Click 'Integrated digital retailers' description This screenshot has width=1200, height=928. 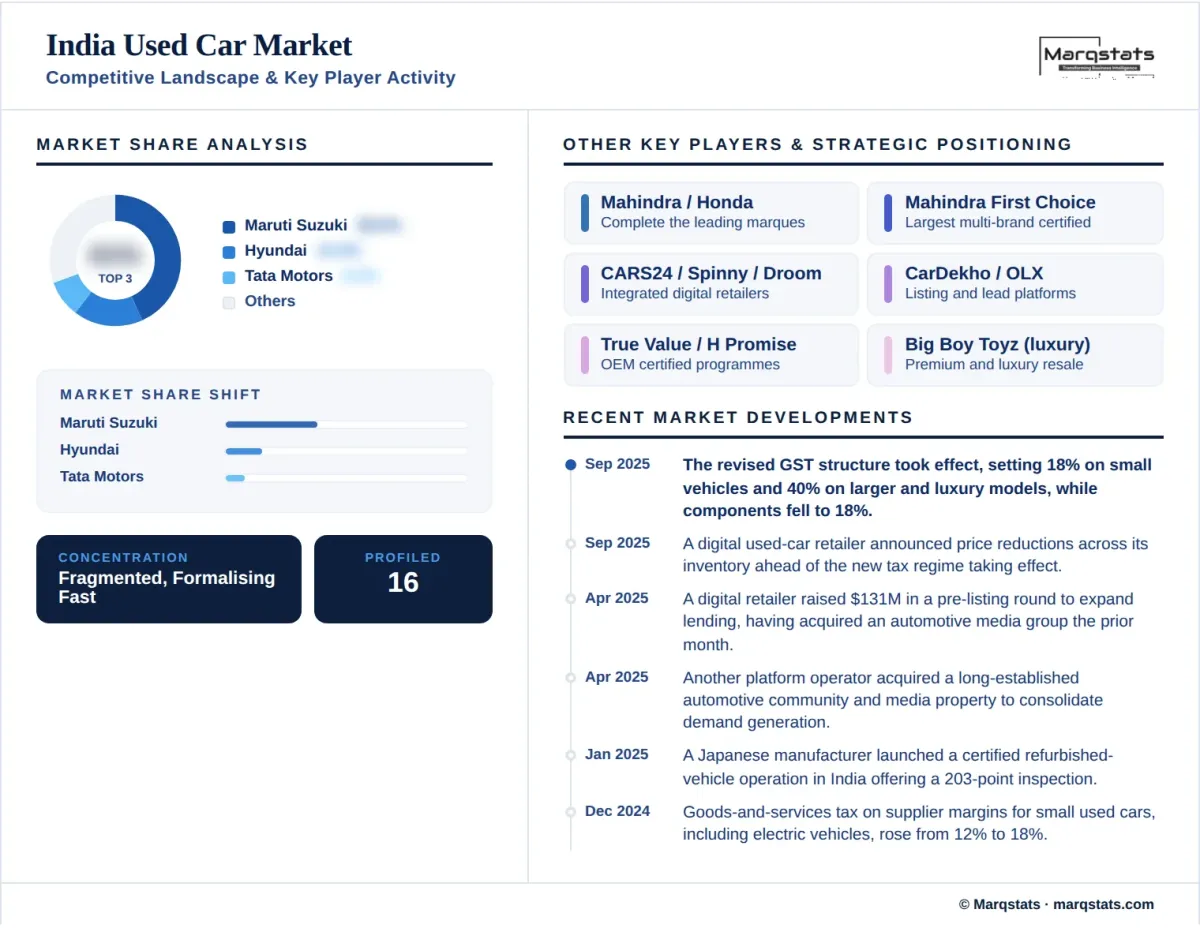[x=685, y=293]
